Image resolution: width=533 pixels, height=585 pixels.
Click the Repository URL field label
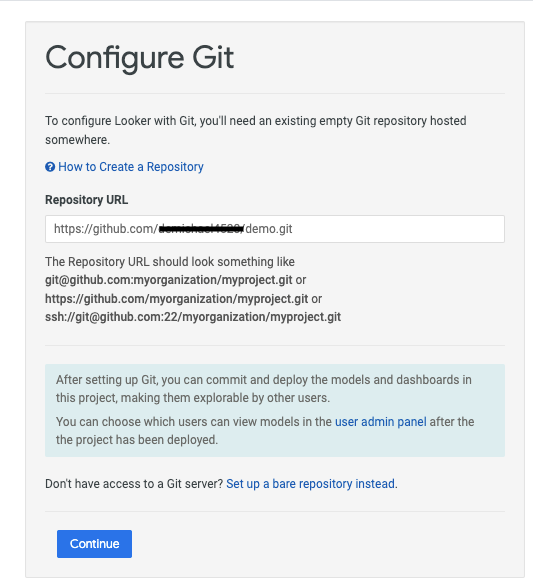pyautogui.click(x=87, y=200)
